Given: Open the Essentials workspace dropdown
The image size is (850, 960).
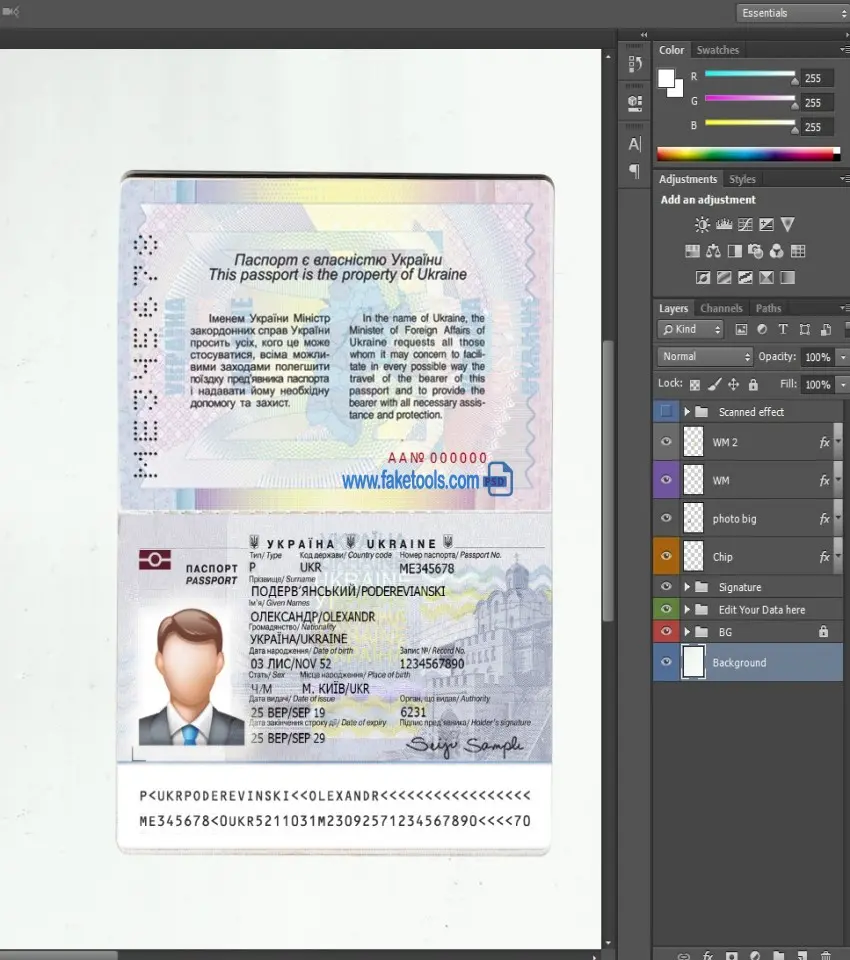Looking at the screenshot, I should tap(791, 13).
